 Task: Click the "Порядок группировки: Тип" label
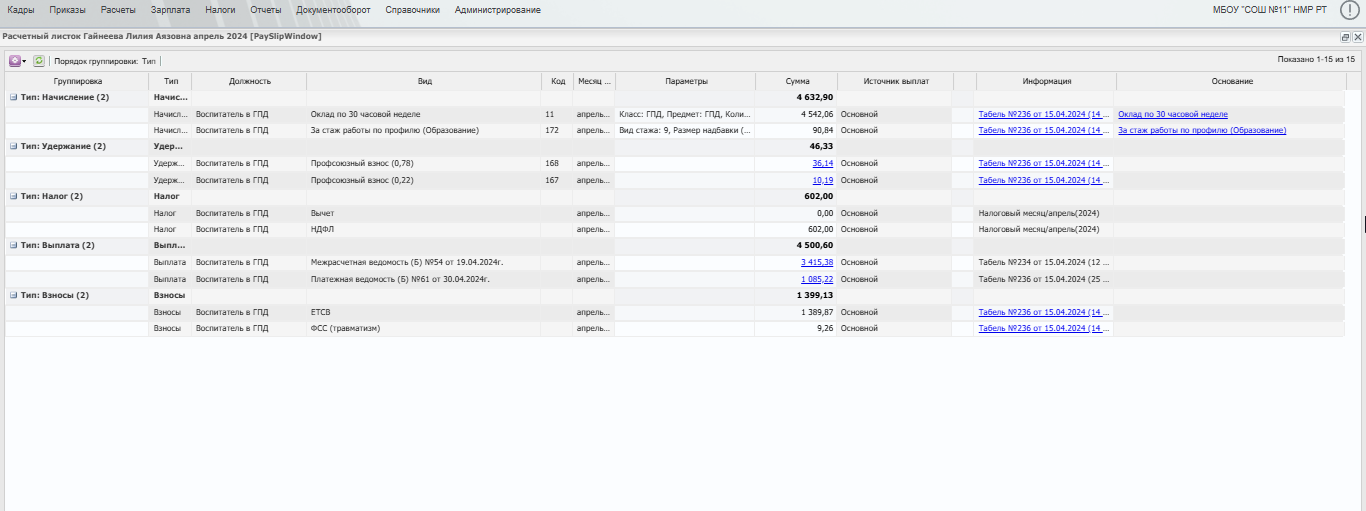(x=105, y=61)
